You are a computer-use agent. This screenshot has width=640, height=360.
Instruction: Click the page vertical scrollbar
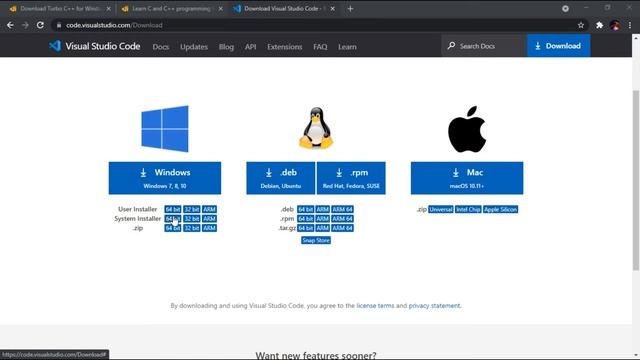636,180
